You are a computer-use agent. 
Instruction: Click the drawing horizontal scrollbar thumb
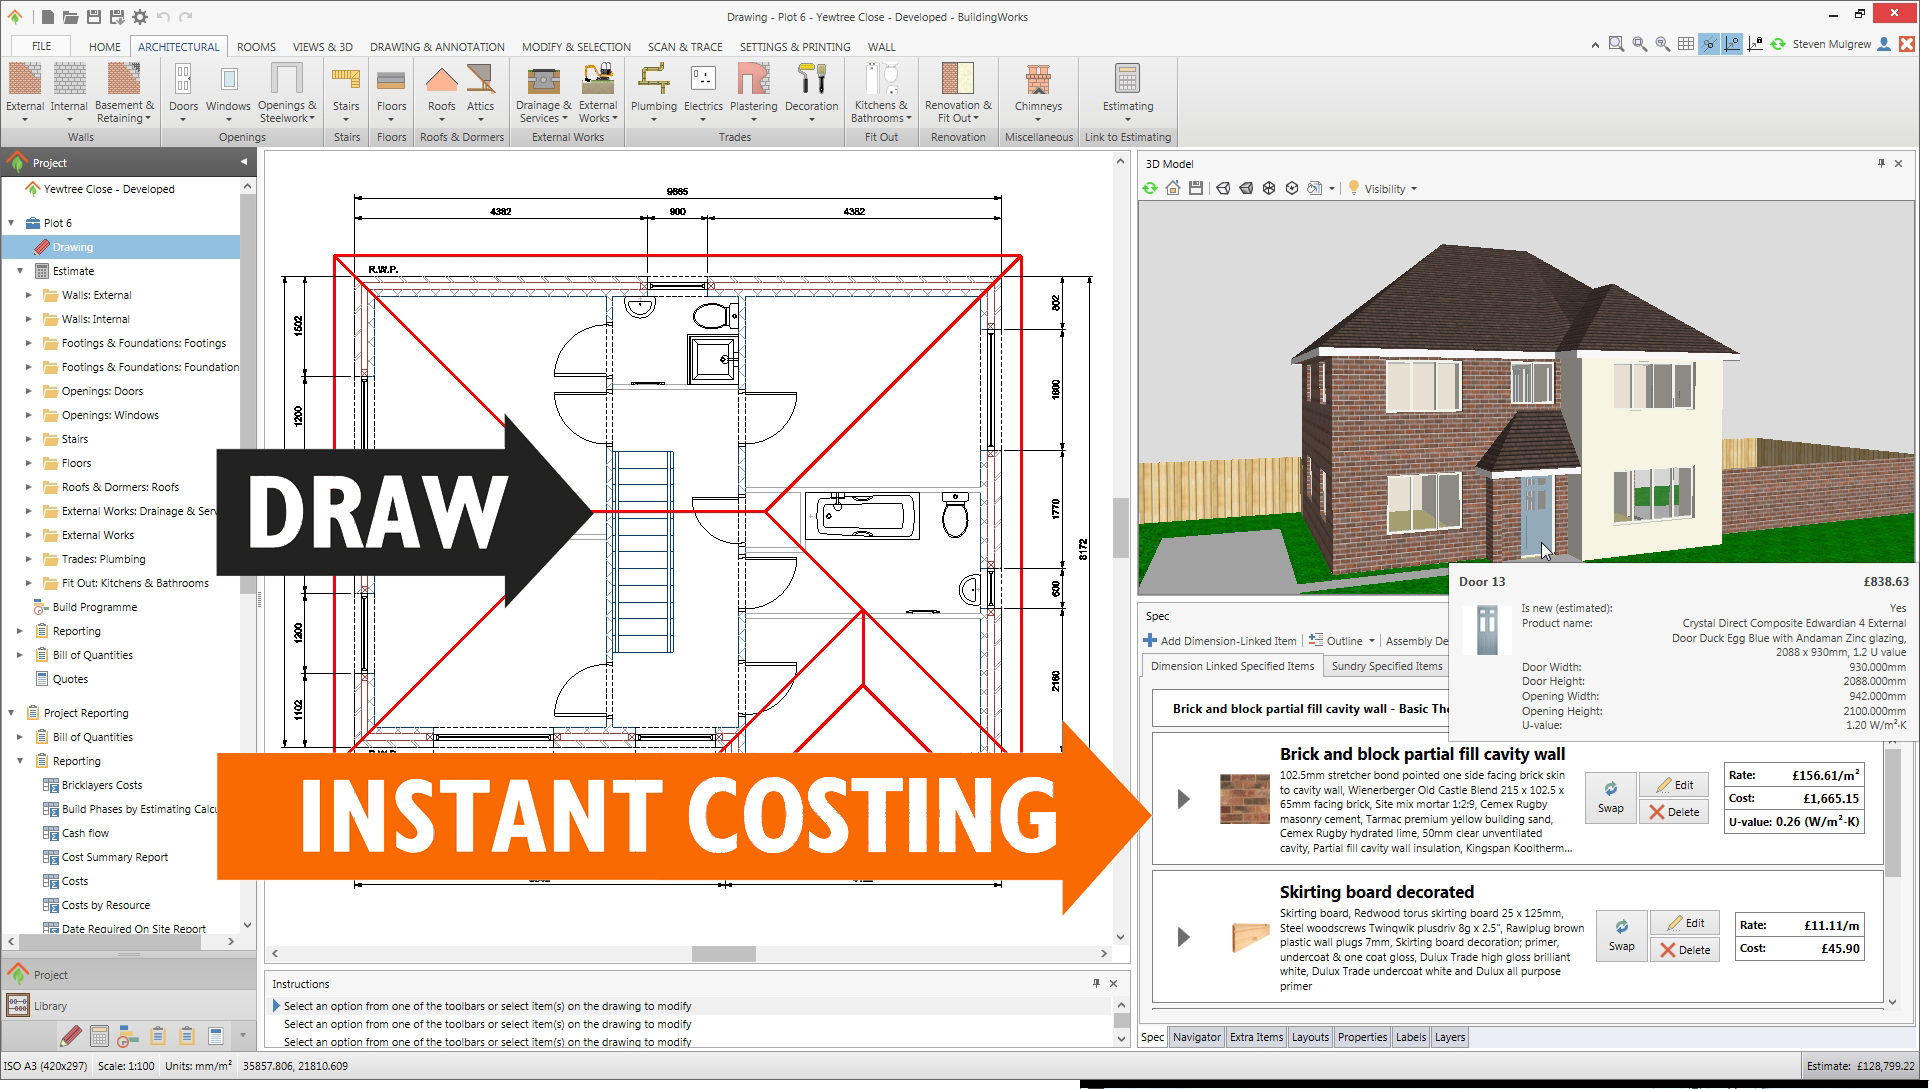[723, 953]
